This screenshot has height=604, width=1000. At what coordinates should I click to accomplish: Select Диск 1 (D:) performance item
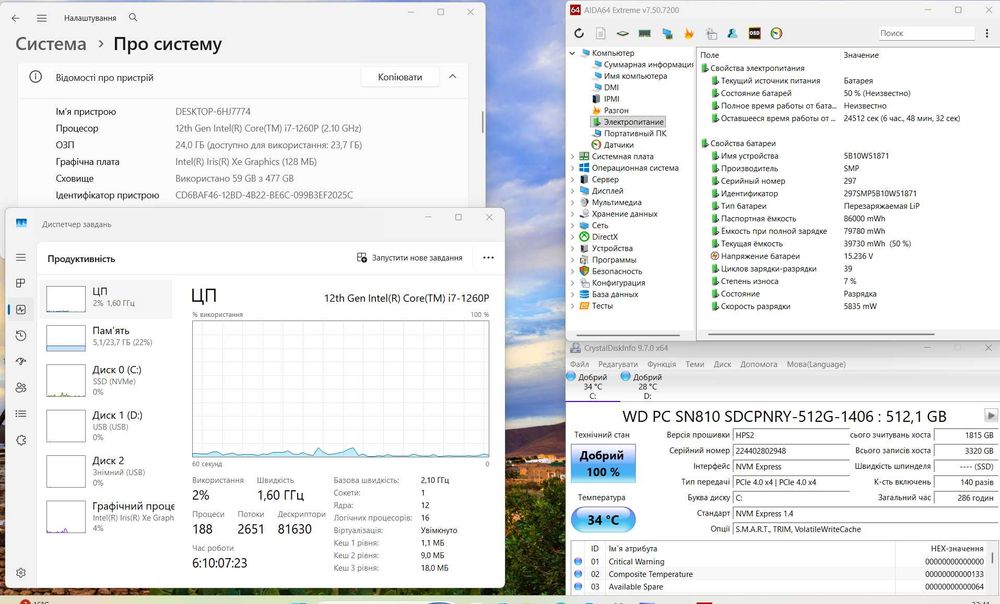[x=106, y=425]
